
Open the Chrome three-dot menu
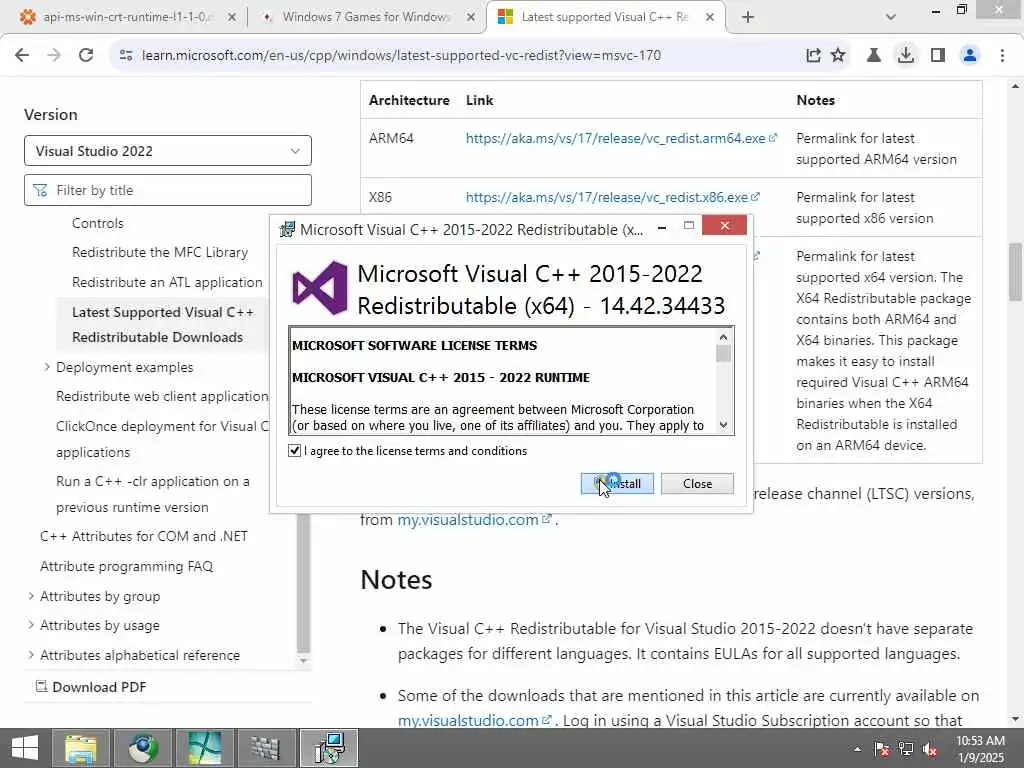point(1002,56)
